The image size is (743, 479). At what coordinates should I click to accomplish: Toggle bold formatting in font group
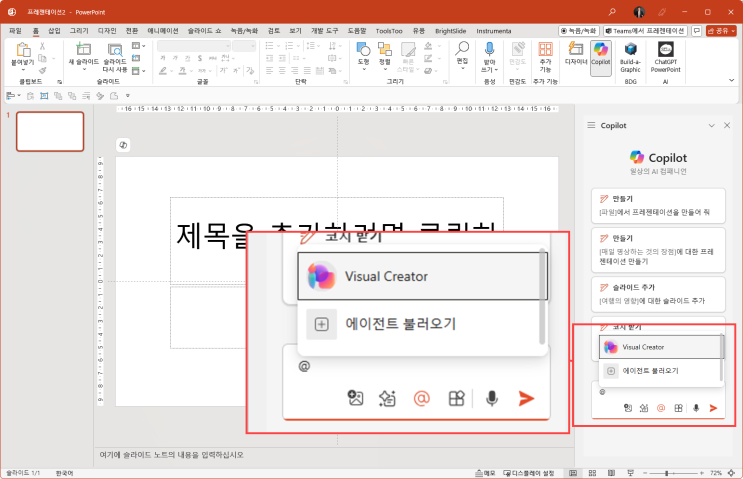tap(163, 58)
